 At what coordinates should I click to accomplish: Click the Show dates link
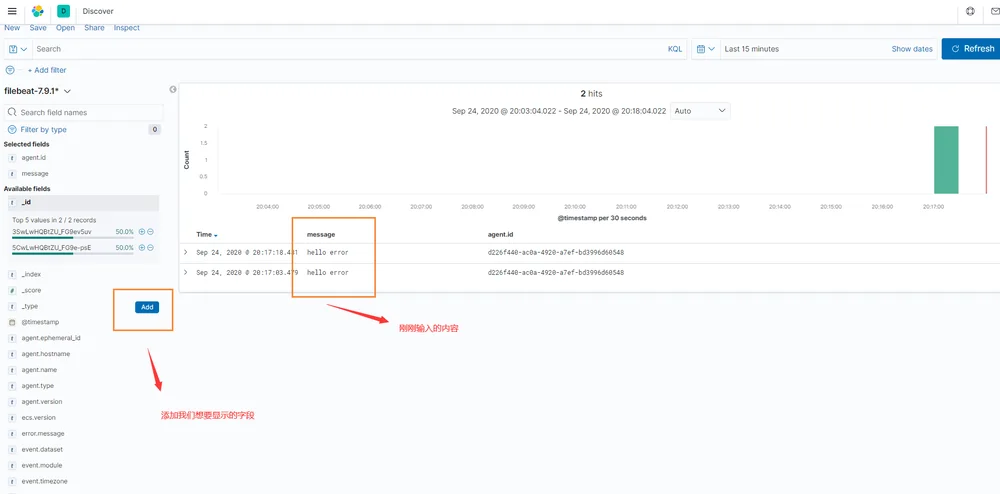coord(912,49)
